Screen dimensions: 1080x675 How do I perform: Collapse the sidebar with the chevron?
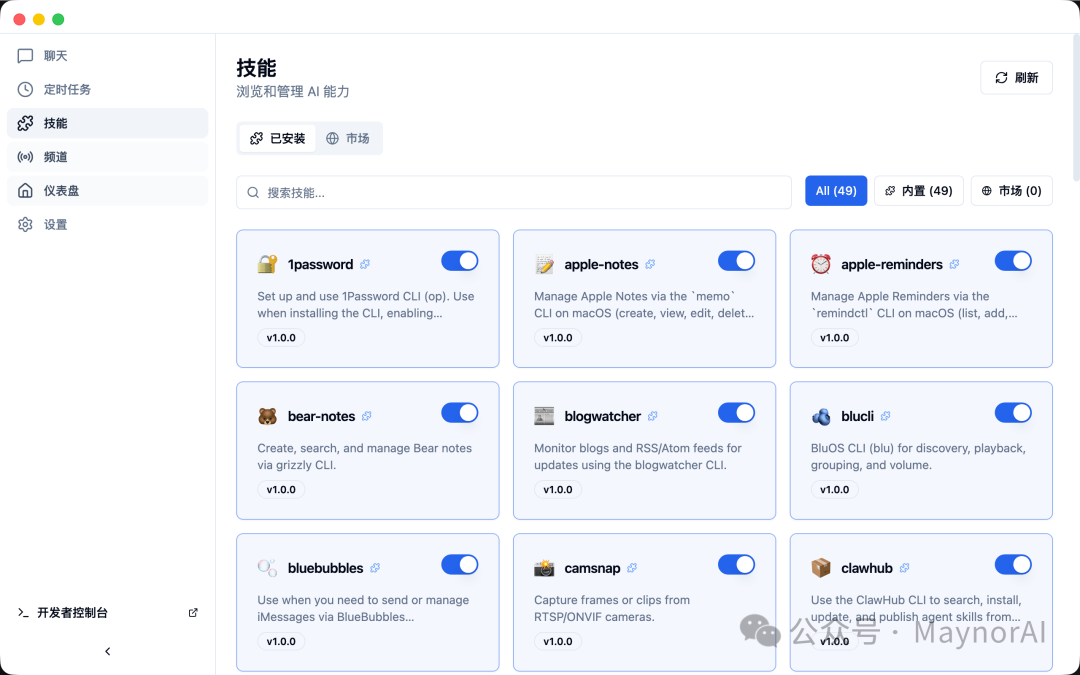point(107,651)
